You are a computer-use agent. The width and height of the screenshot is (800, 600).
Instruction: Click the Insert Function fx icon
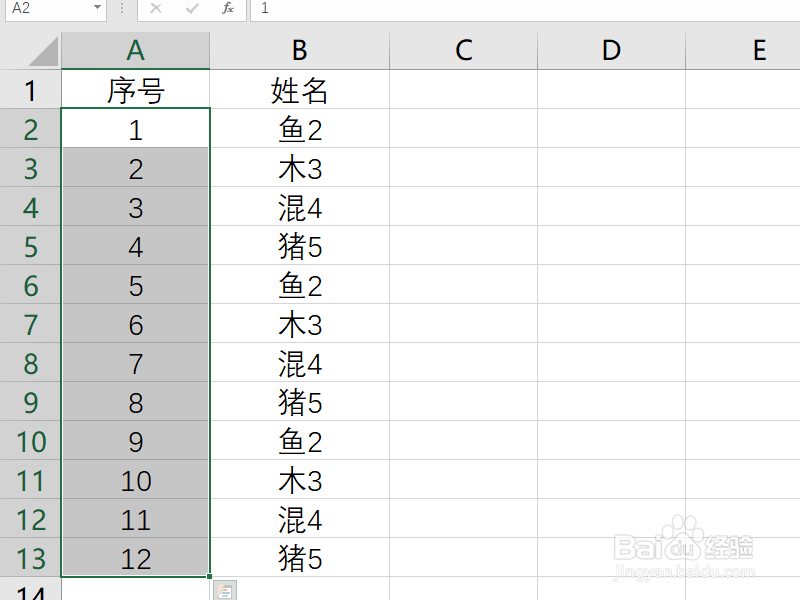[228, 8]
